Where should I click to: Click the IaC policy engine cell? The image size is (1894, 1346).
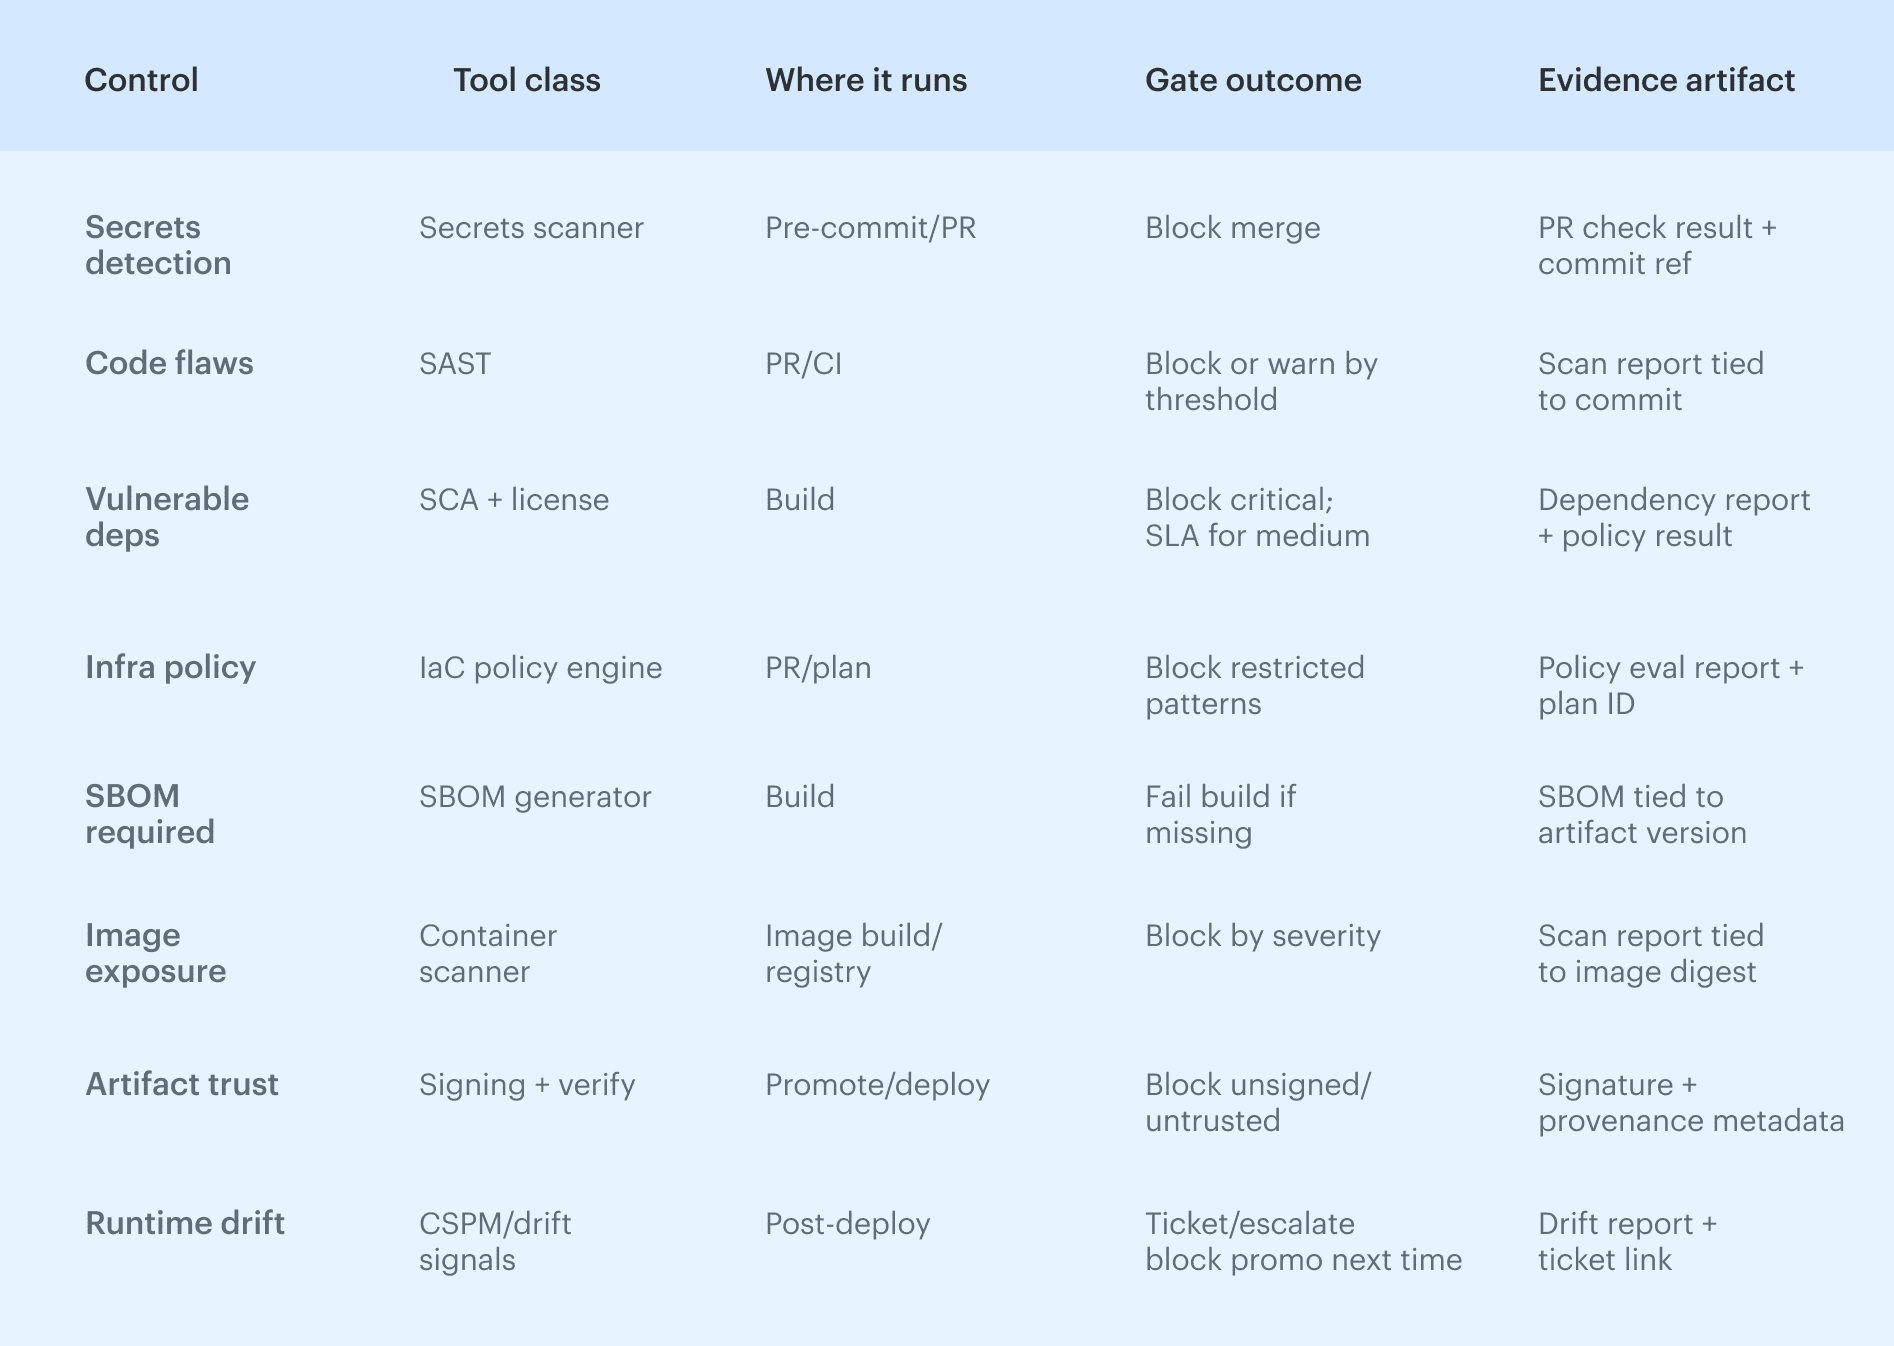(540, 668)
